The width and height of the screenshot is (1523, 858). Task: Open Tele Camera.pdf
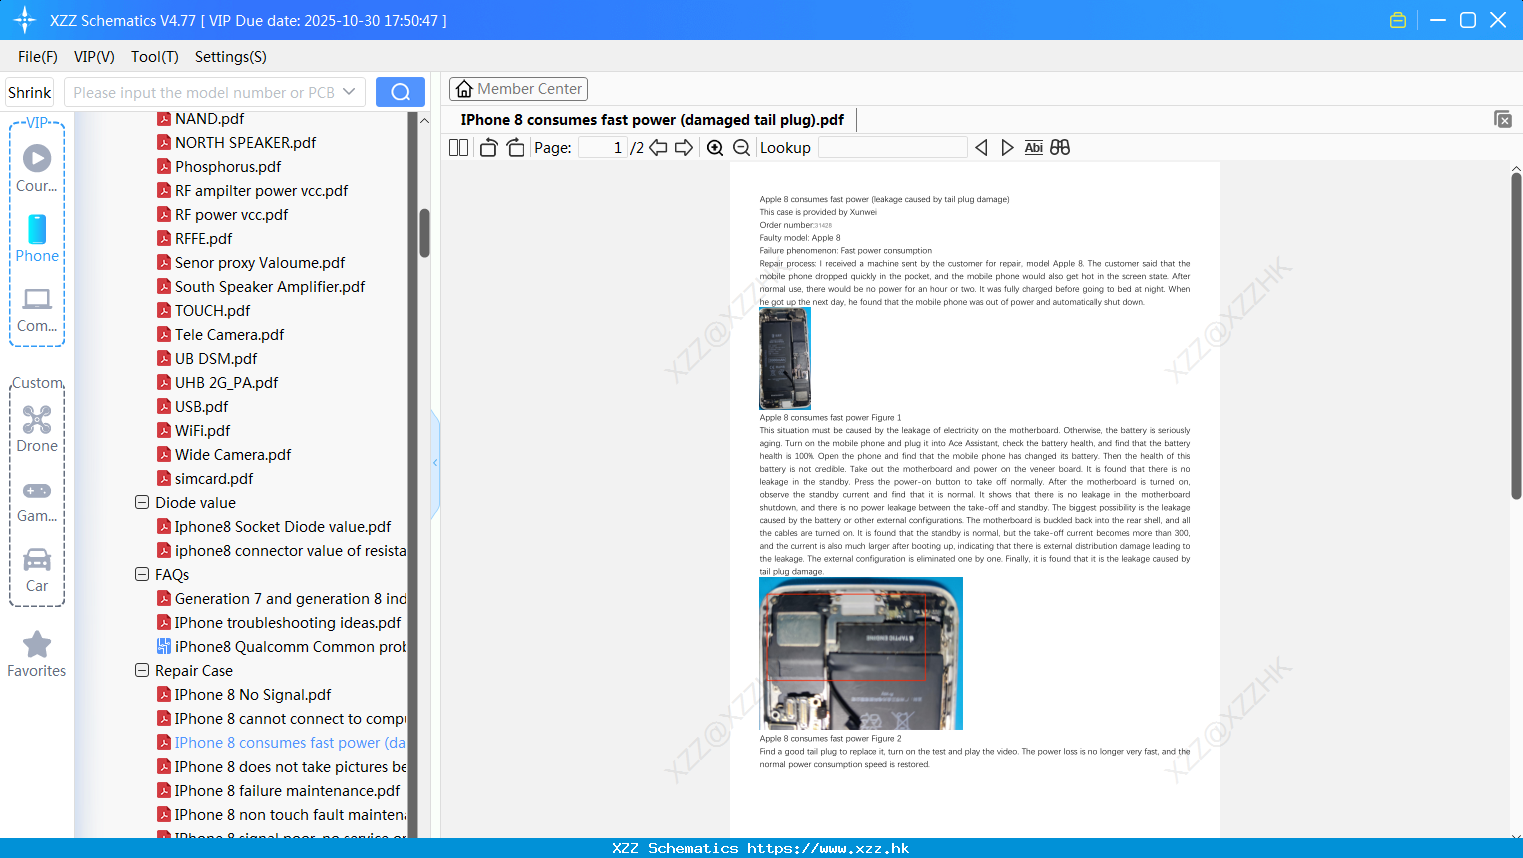220,335
